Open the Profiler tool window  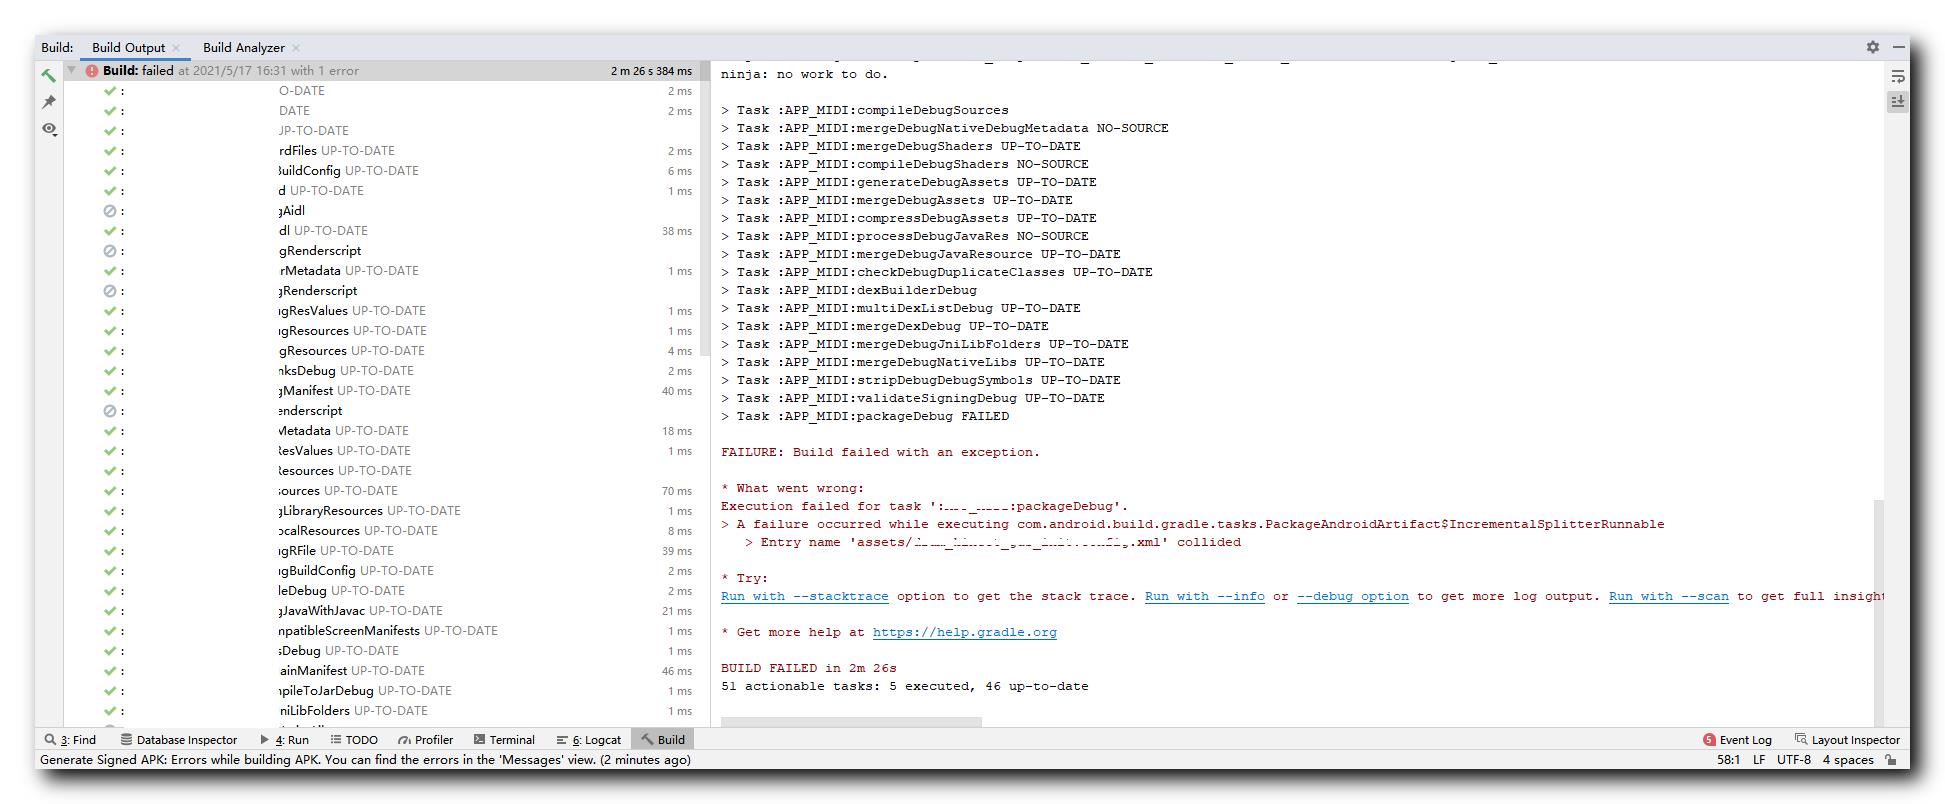[426, 740]
